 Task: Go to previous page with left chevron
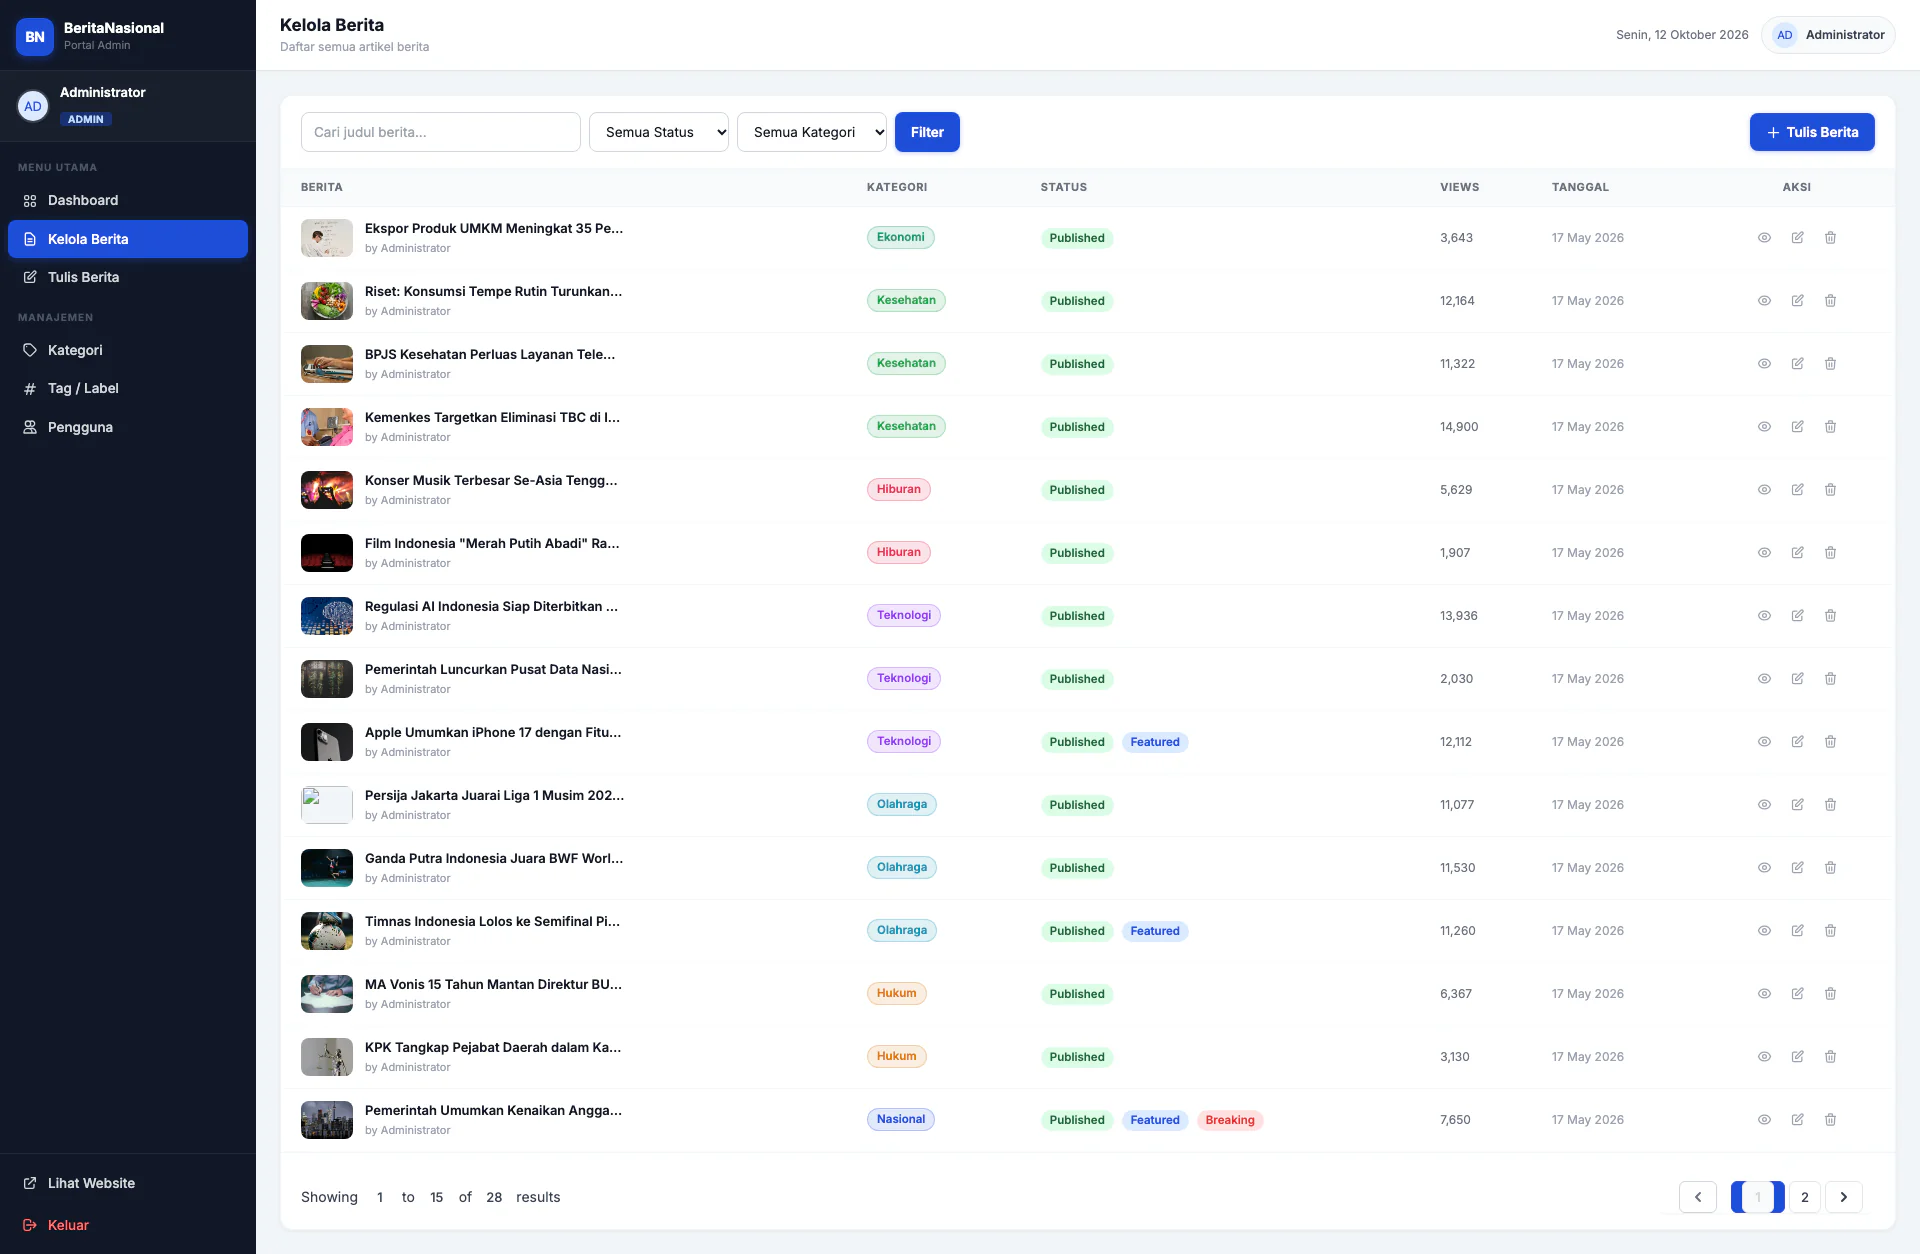tap(1698, 1197)
